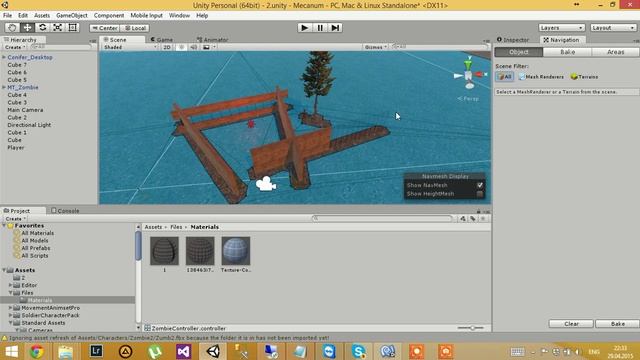
Task: Collapse the Favorites folder
Action: tap(4, 226)
